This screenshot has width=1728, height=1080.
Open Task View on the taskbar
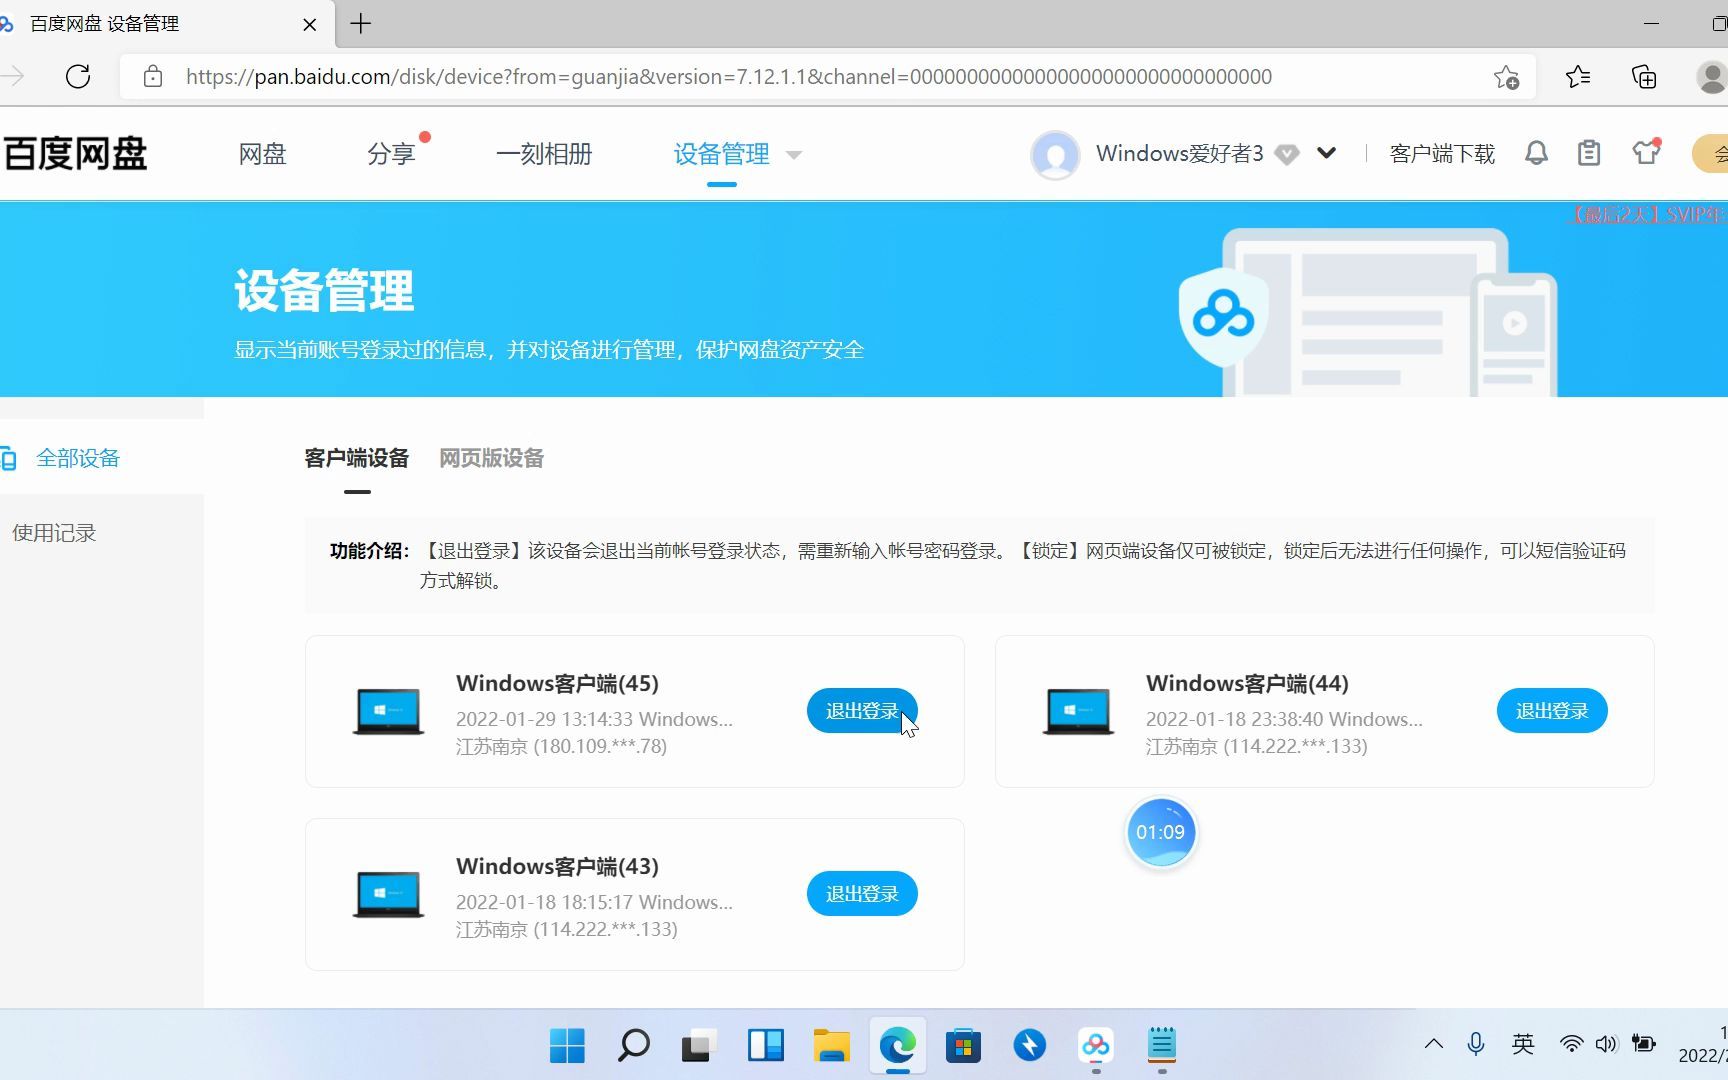point(699,1046)
